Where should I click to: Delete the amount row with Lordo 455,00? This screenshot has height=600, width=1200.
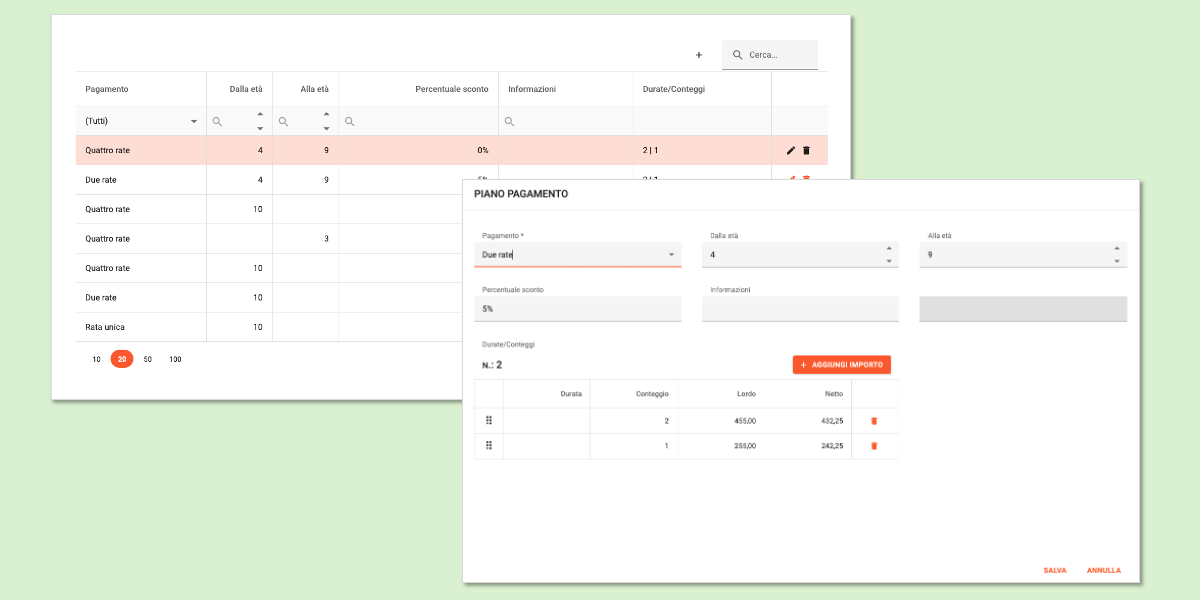(874, 421)
